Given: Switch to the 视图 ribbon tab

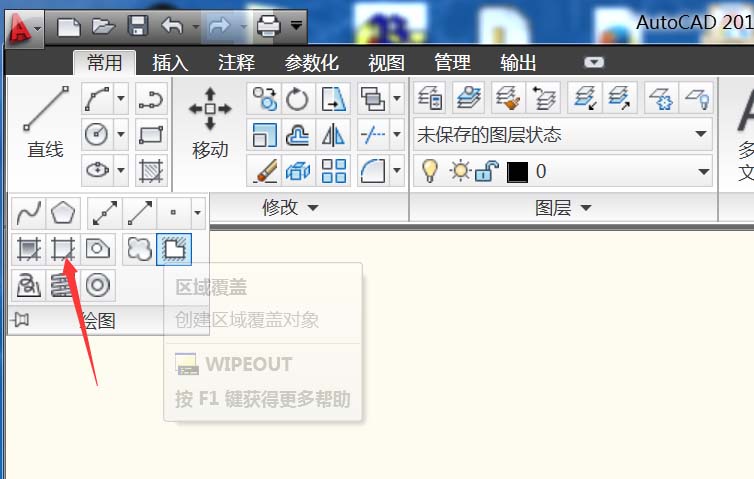Looking at the screenshot, I should [386, 63].
